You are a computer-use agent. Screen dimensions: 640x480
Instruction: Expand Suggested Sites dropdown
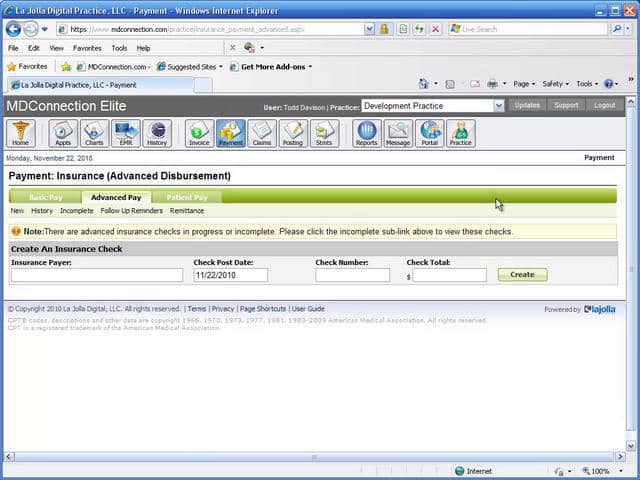point(221,67)
